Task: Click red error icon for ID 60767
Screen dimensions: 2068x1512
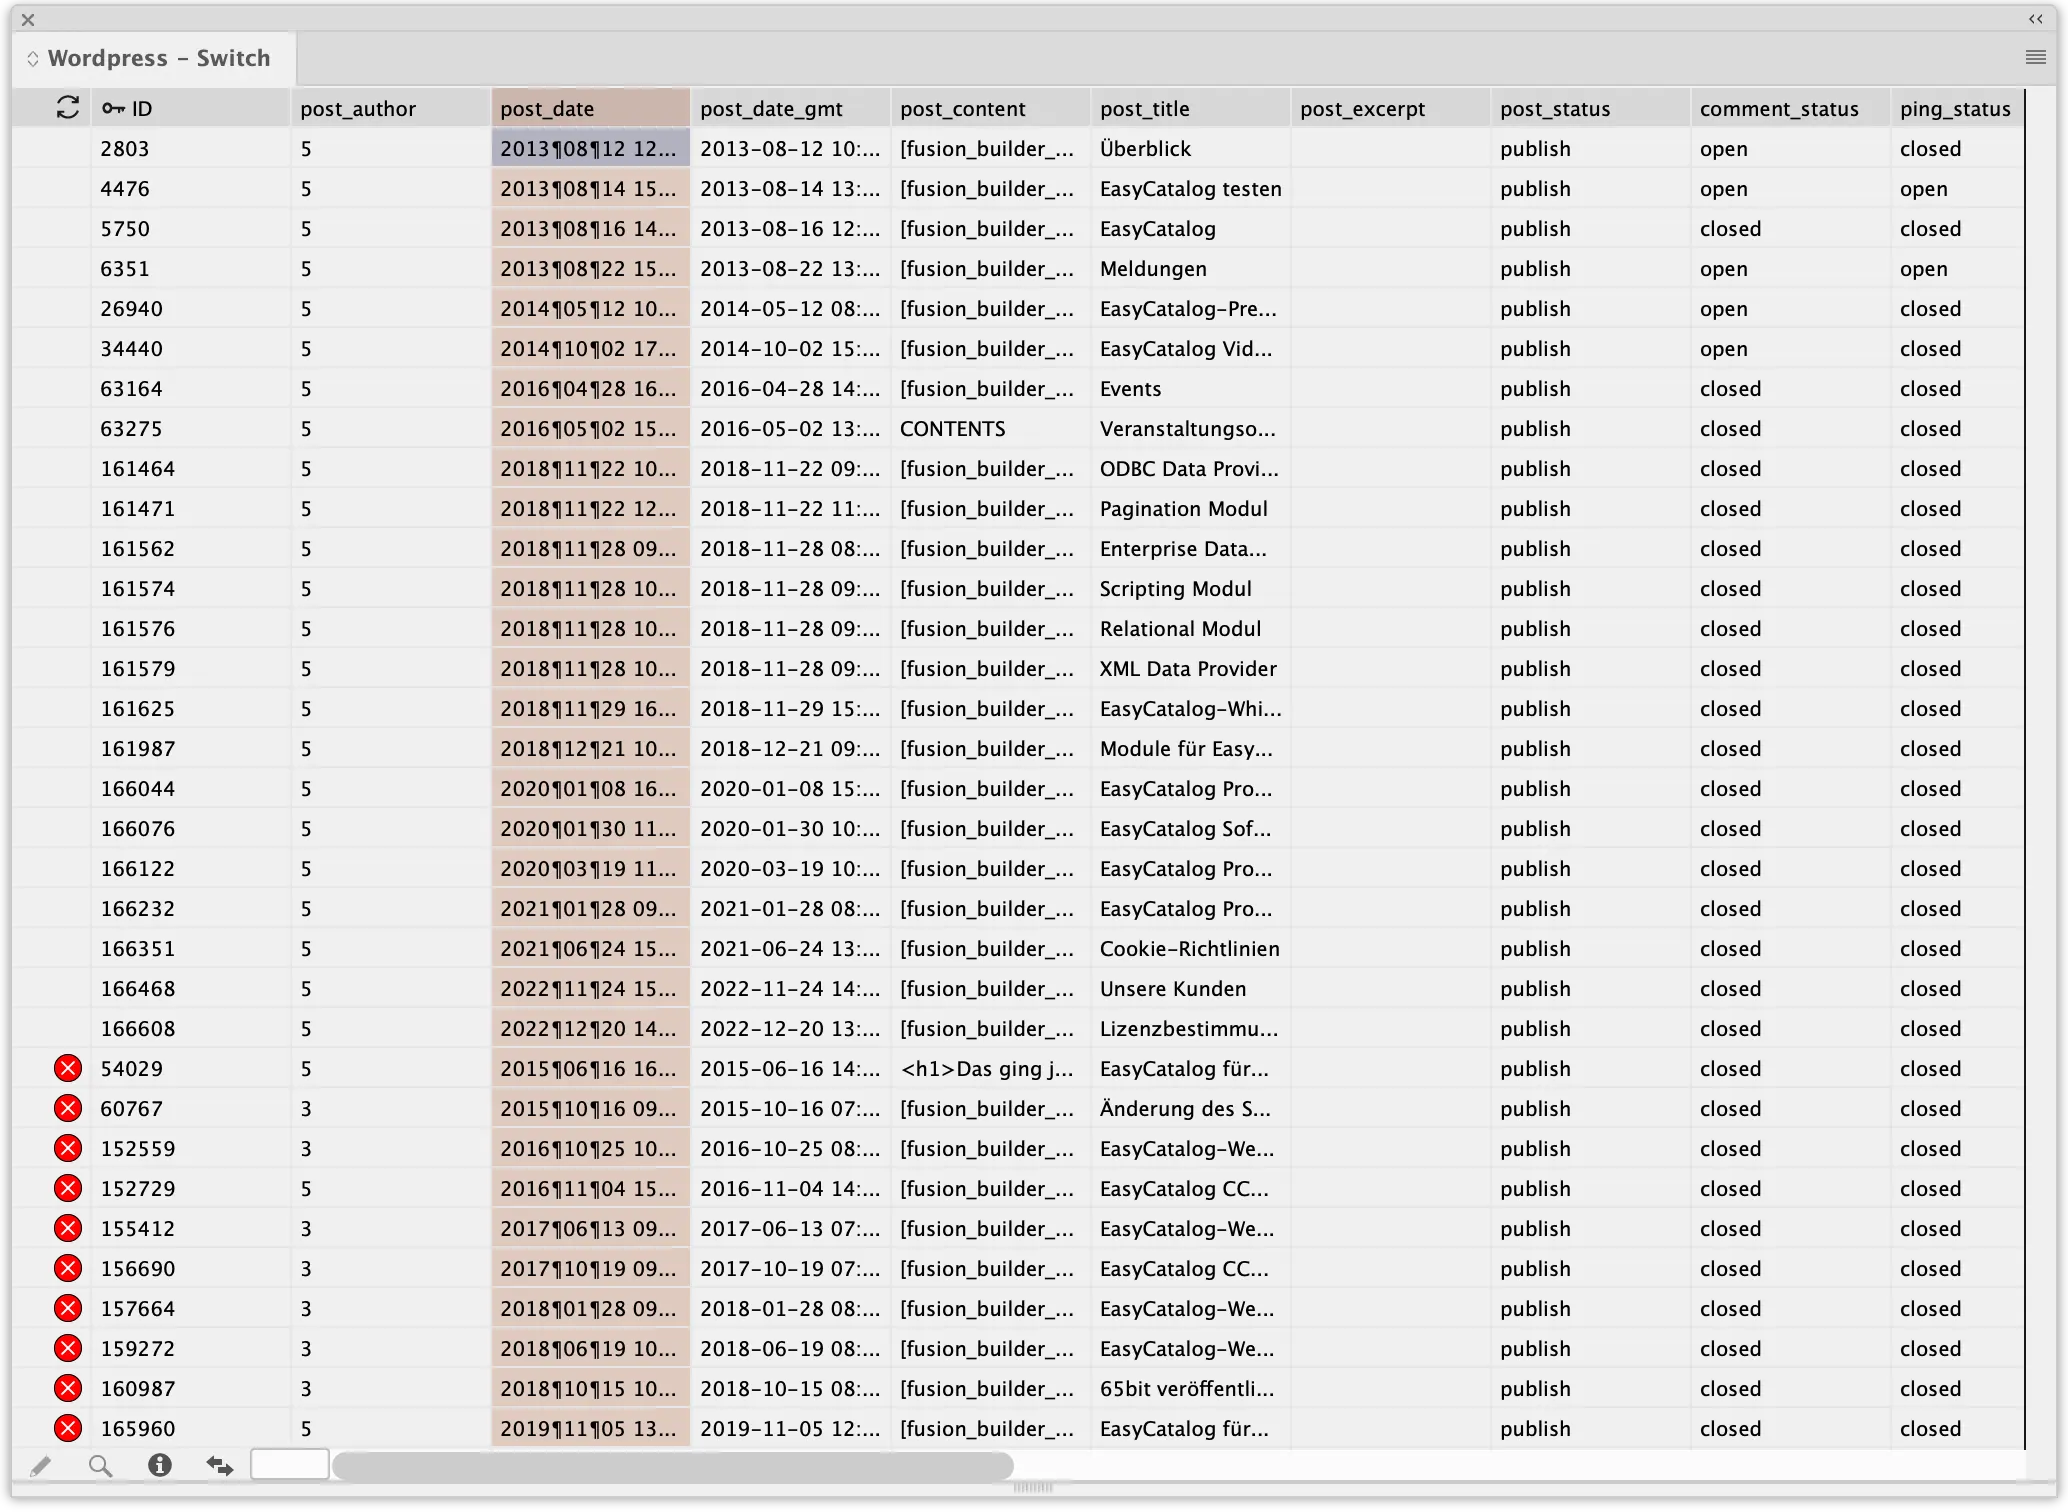Action: point(68,1108)
